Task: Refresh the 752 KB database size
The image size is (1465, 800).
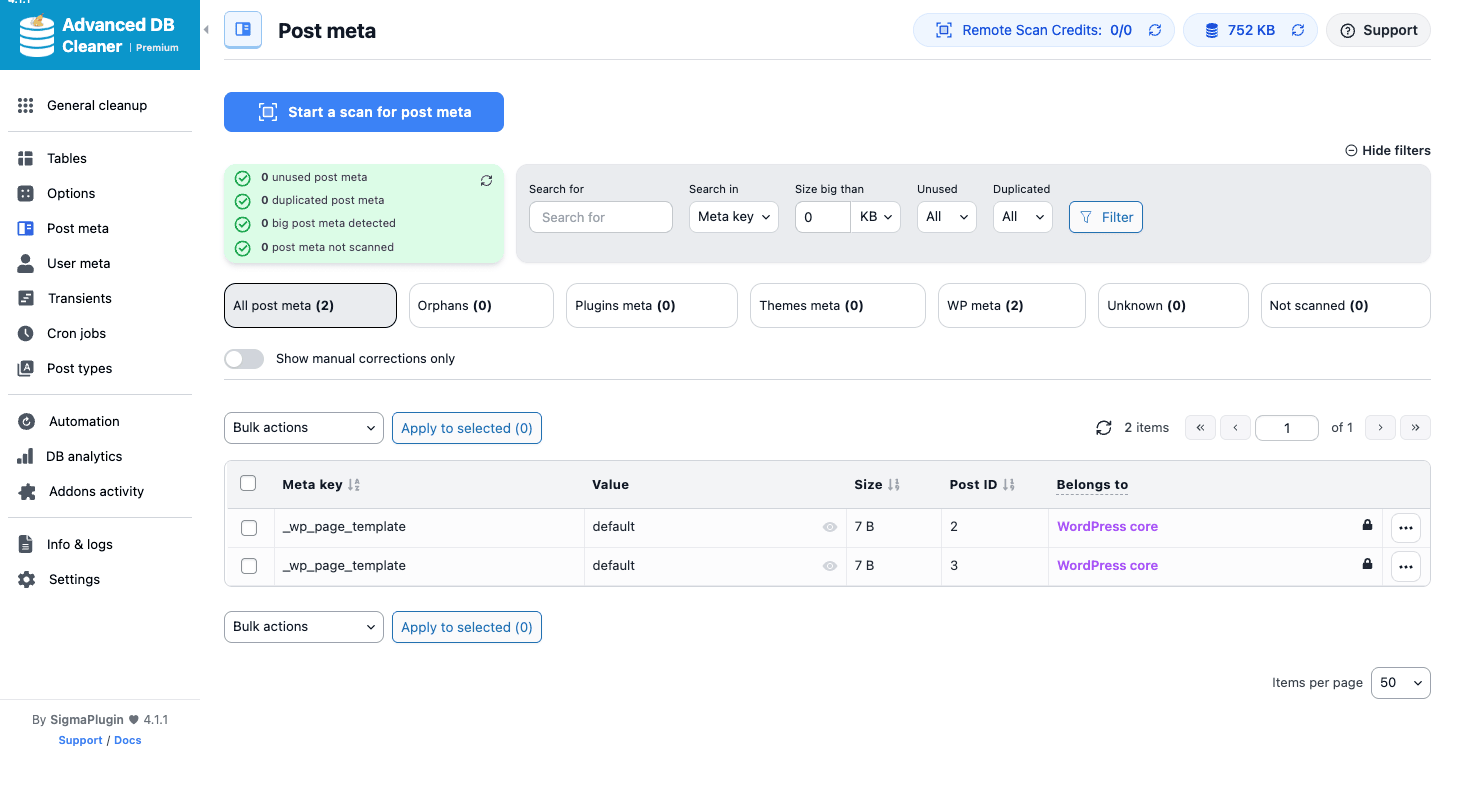Action: point(1298,30)
